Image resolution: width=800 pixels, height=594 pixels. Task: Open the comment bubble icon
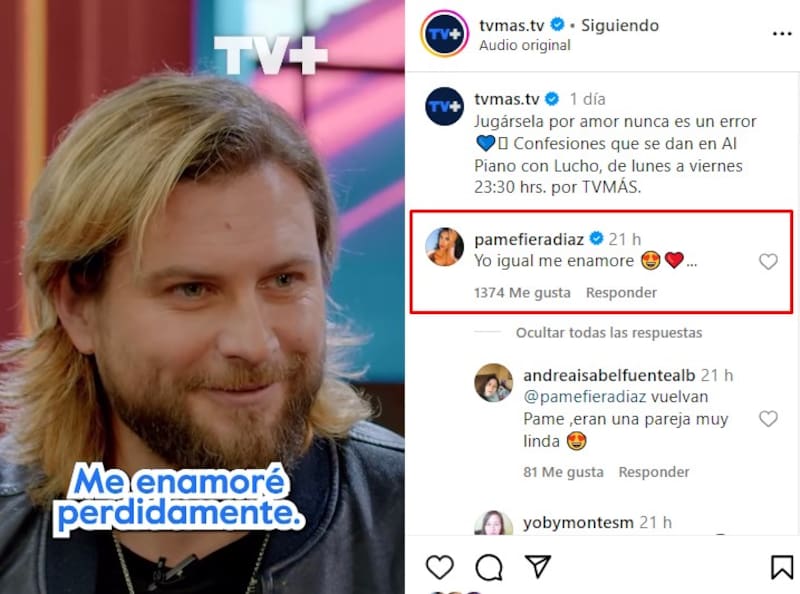tap(489, 567)
